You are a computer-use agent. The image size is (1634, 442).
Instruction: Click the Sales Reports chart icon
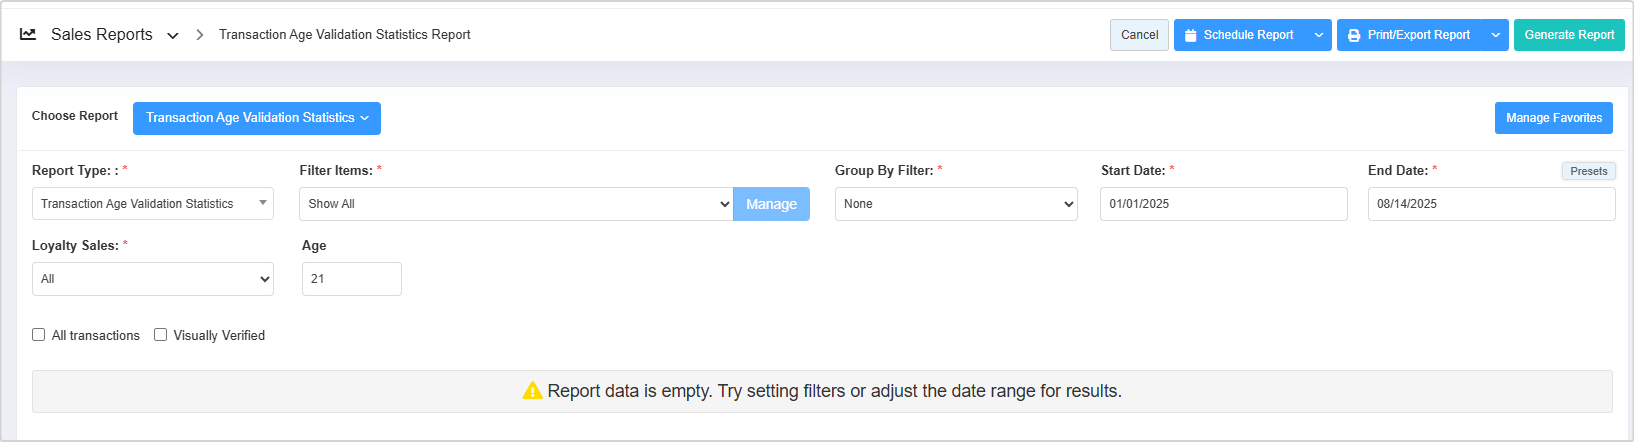tap(28, 34)
